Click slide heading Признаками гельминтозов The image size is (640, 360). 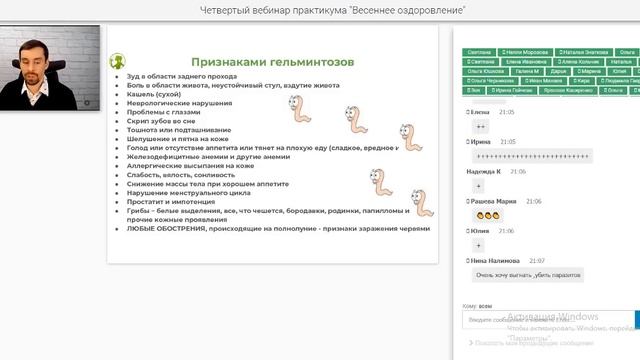273,62
